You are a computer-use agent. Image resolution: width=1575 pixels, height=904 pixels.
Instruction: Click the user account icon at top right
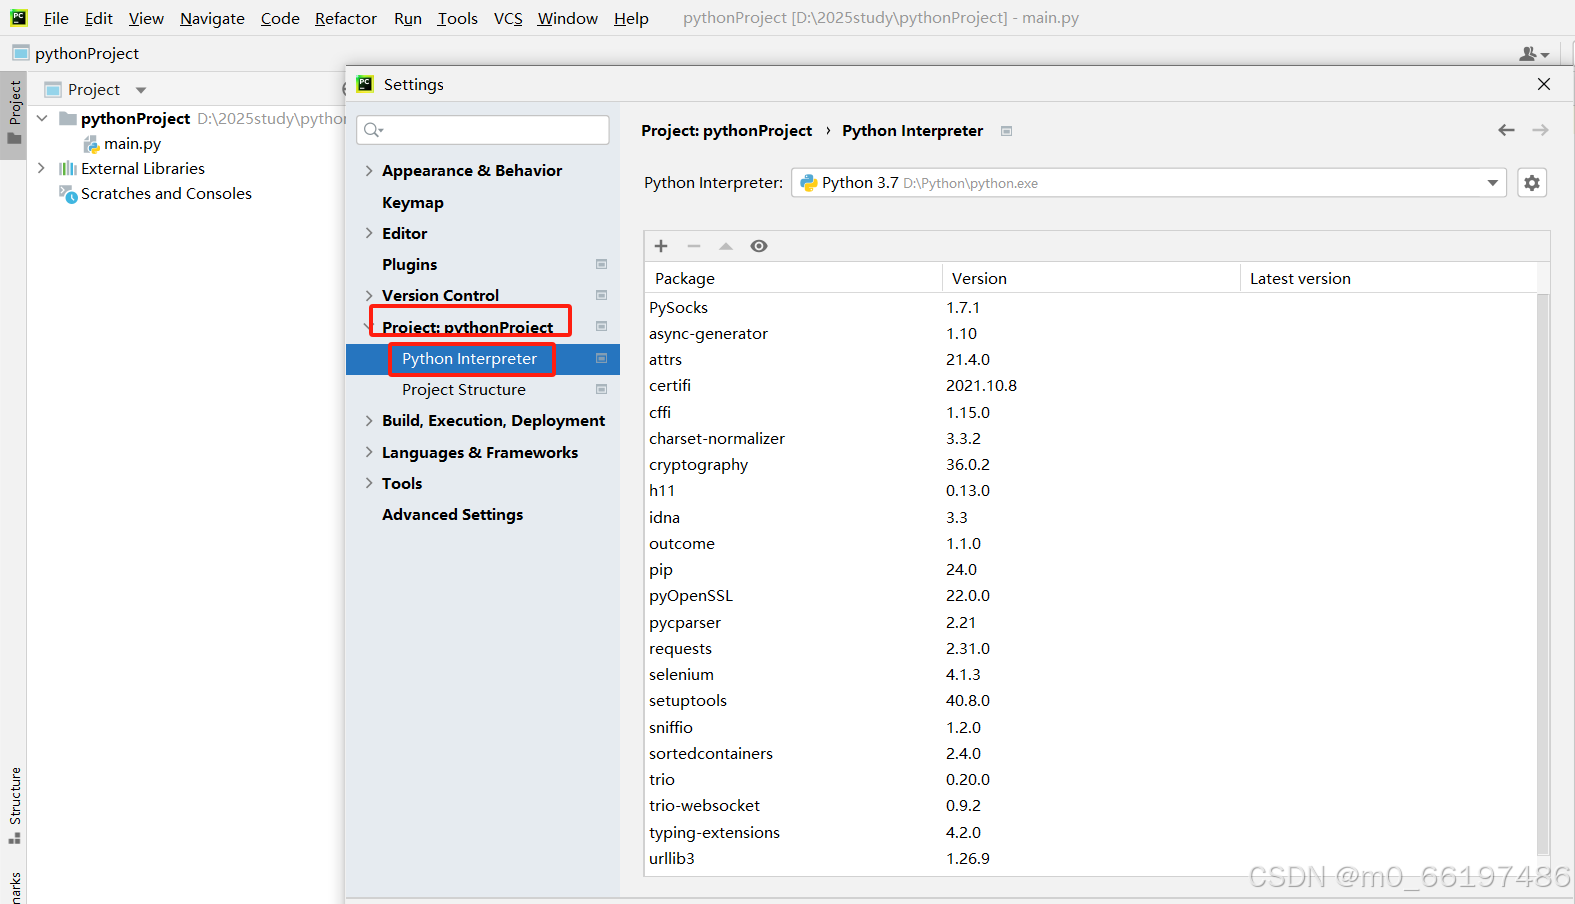pyautogui.click(x=1534, y=53)
